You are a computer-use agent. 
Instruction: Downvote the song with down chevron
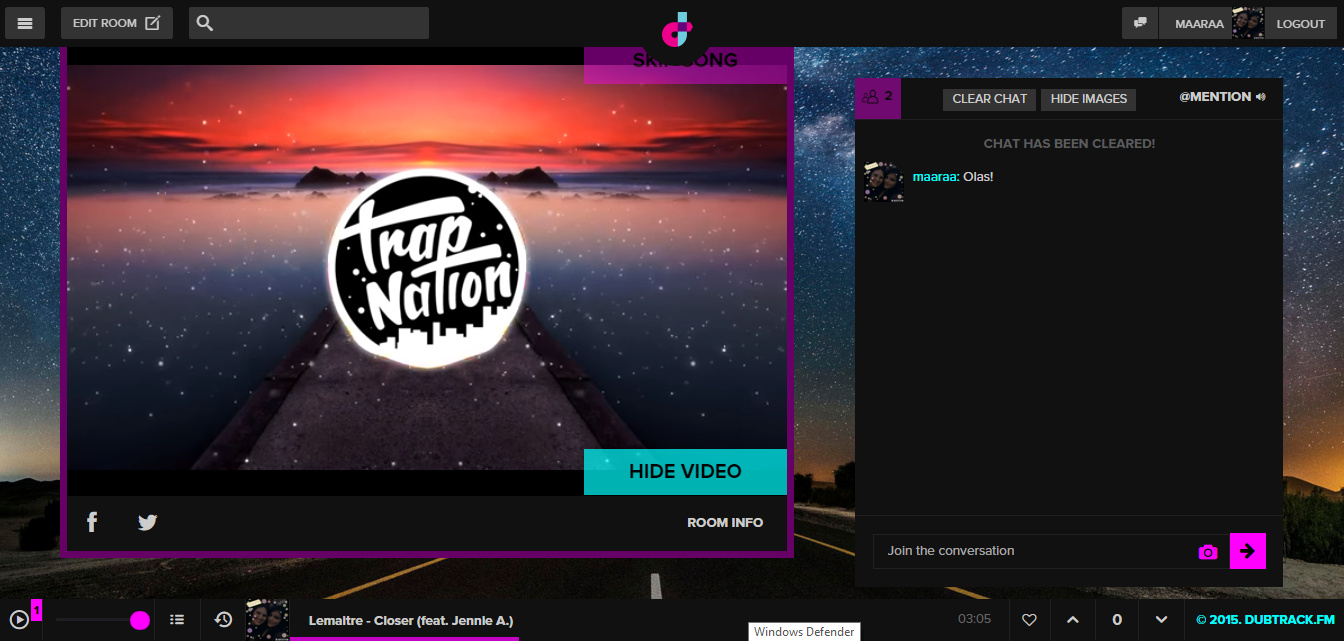point(1161,620)
